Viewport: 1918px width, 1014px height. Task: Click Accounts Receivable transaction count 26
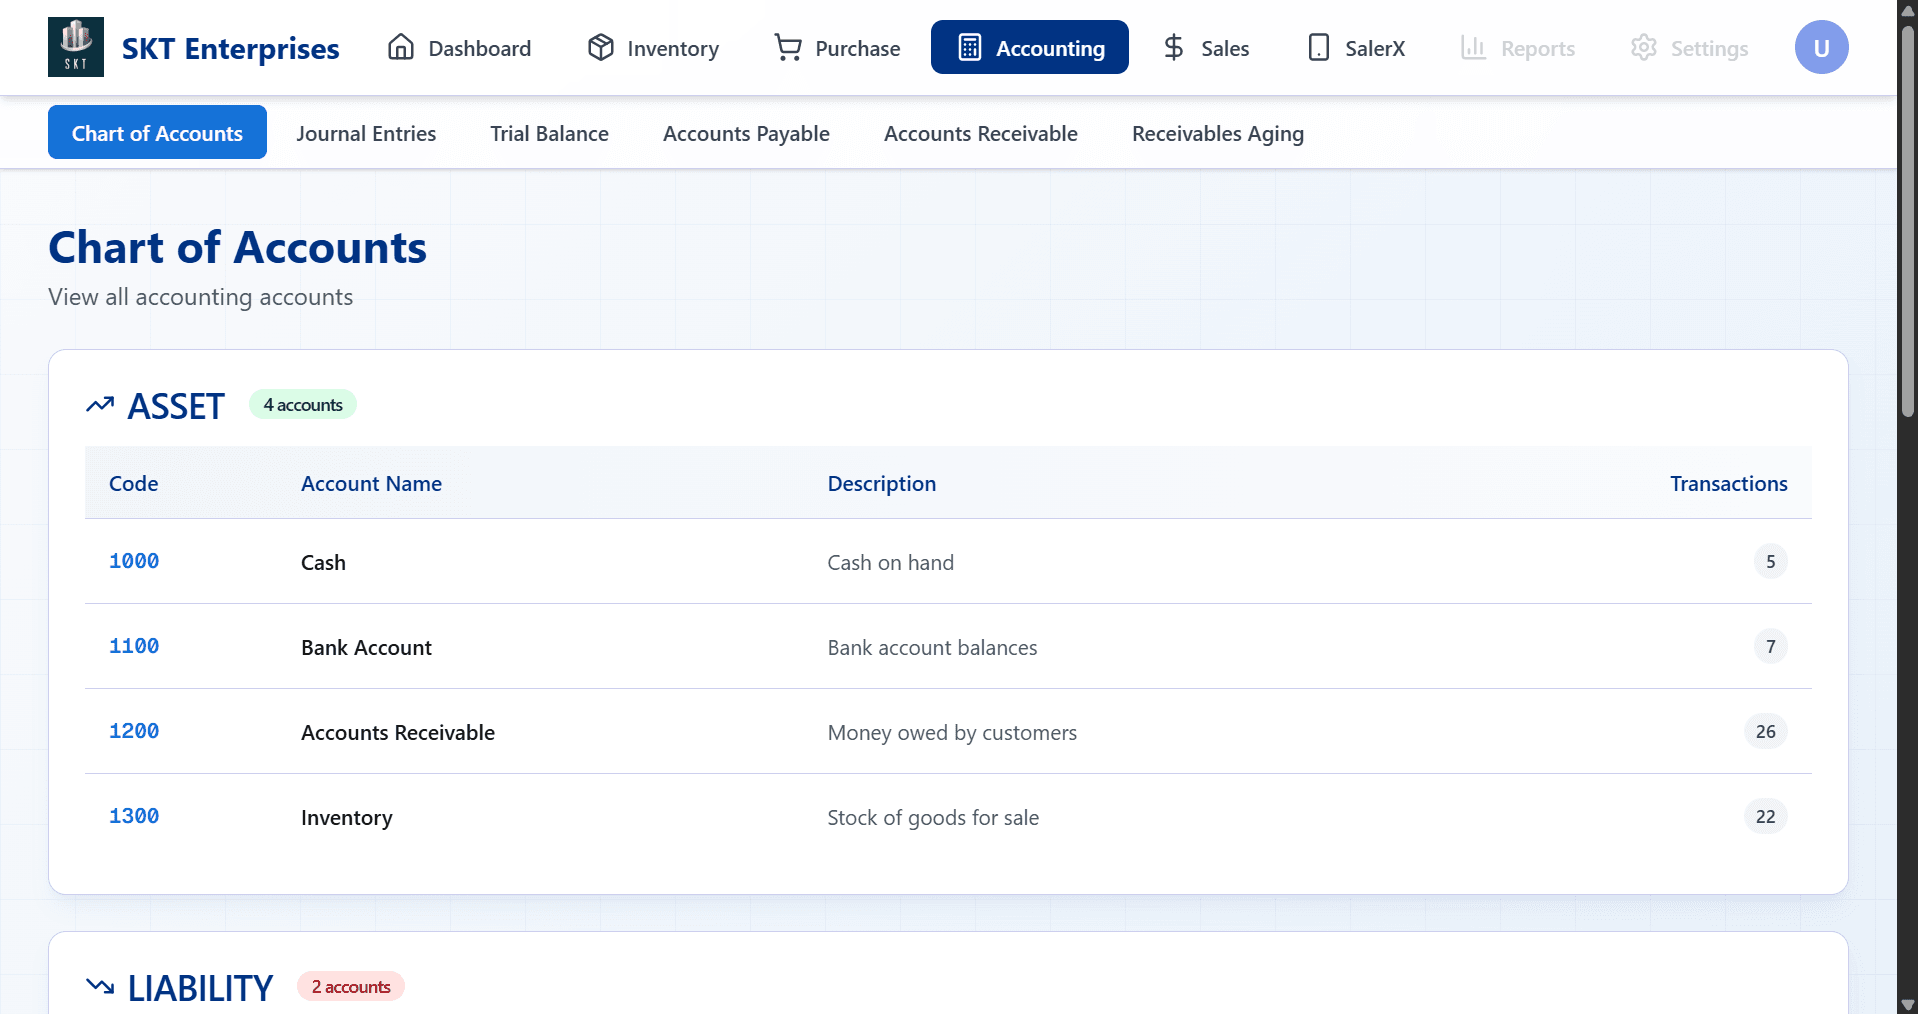pyautogui.click(x=1765, y=731)
